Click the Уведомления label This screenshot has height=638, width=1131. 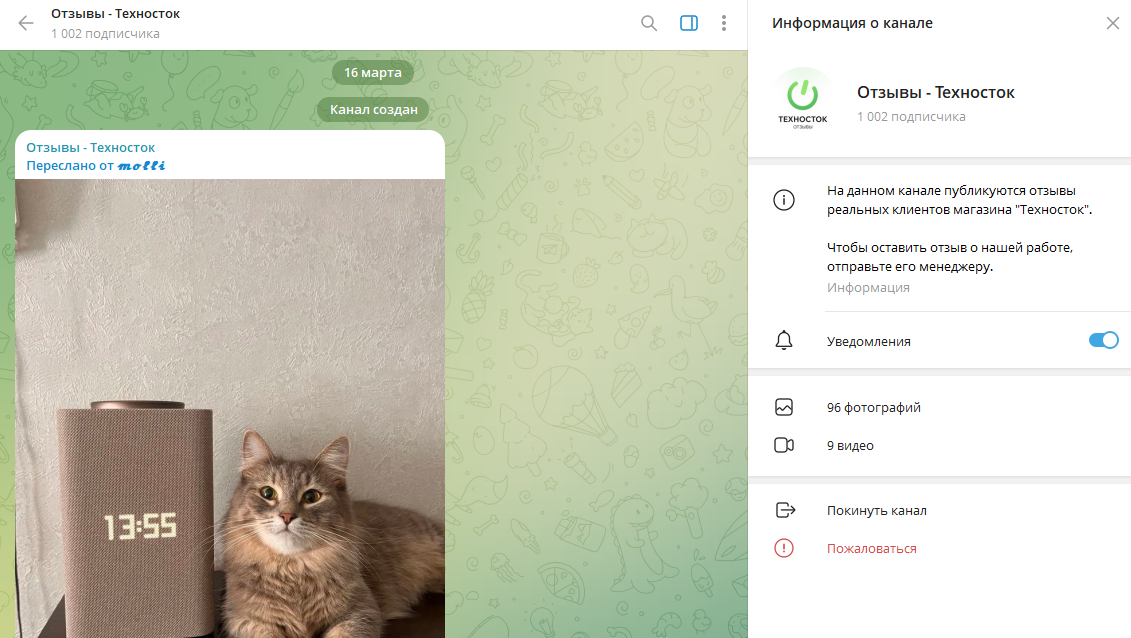tap(868, 342)
